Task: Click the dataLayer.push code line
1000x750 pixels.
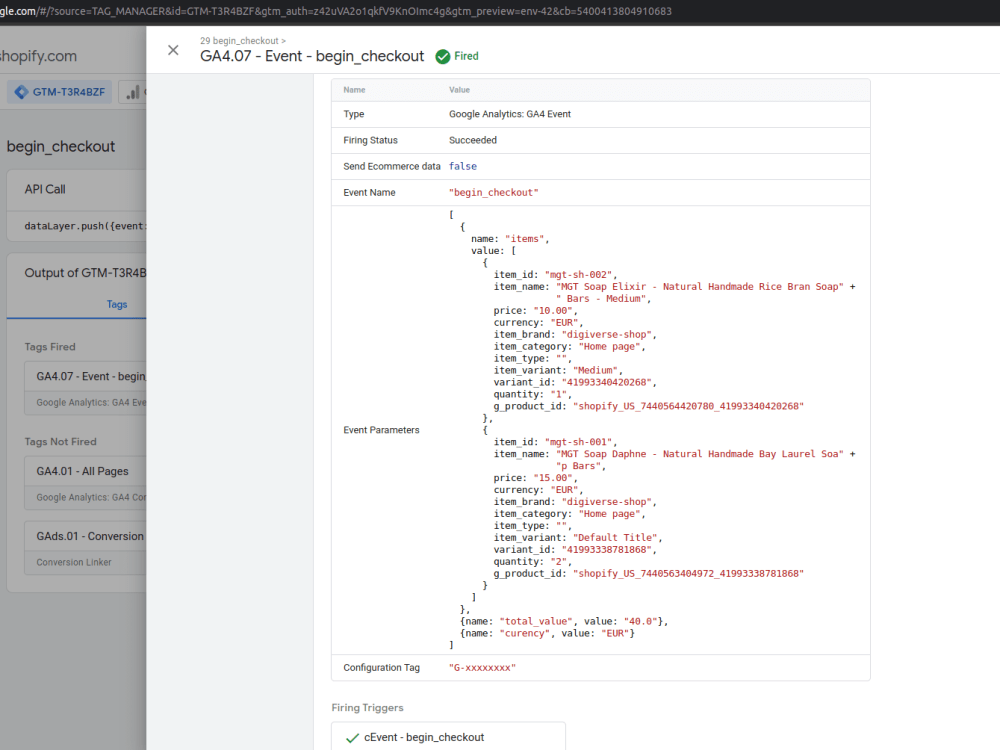Action: 85,226
